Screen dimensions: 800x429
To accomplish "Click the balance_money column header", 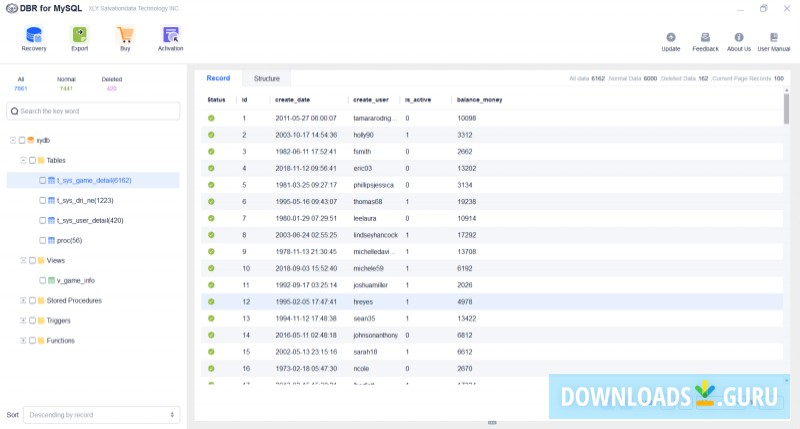I will [x=480, y=100].
